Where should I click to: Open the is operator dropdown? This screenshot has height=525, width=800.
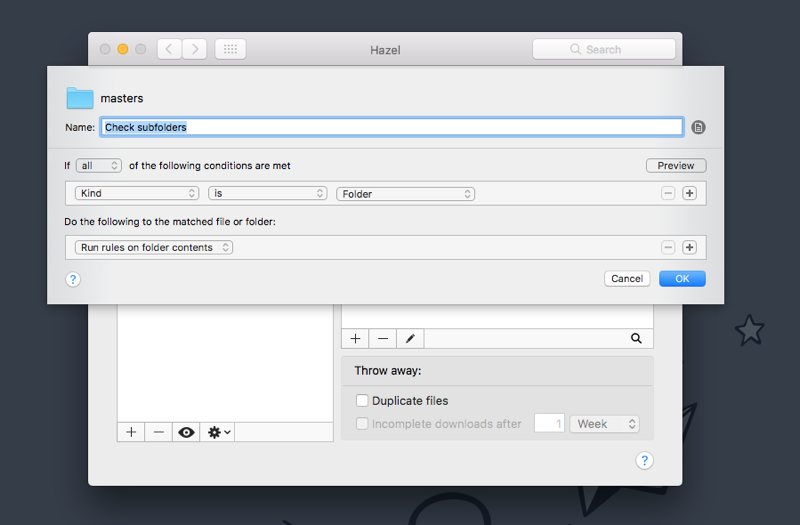267,193
